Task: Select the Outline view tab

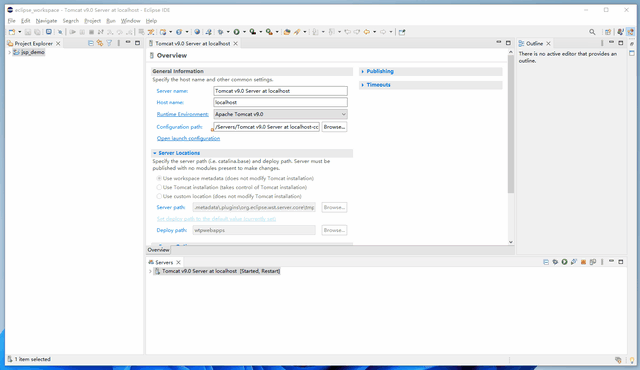Action: 534,43
